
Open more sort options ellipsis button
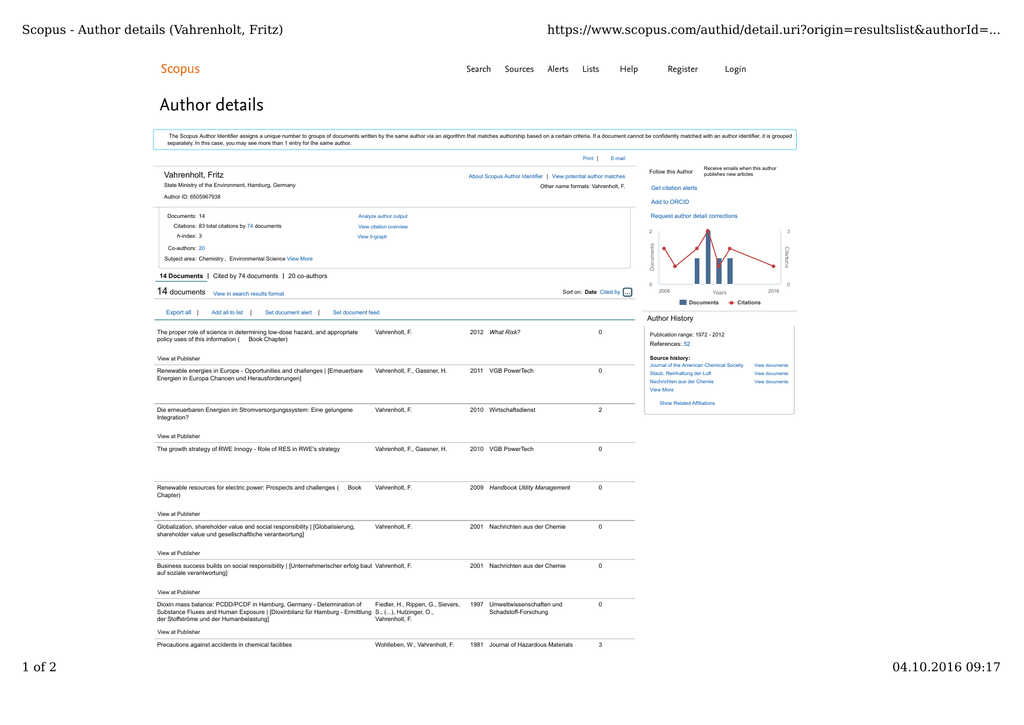click(627, 293)
